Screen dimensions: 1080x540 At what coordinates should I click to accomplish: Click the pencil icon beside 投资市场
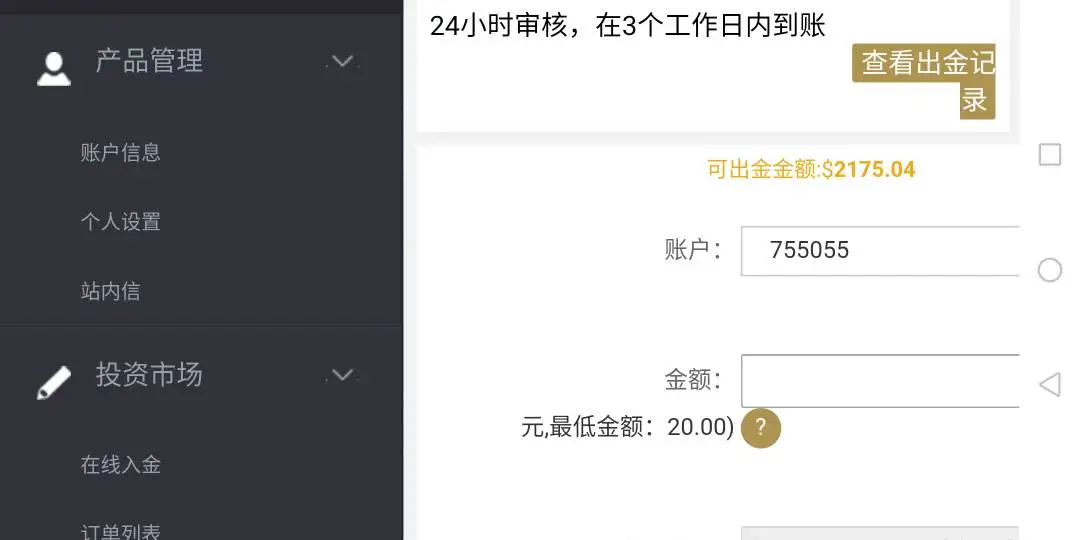(x=54, y=382)
